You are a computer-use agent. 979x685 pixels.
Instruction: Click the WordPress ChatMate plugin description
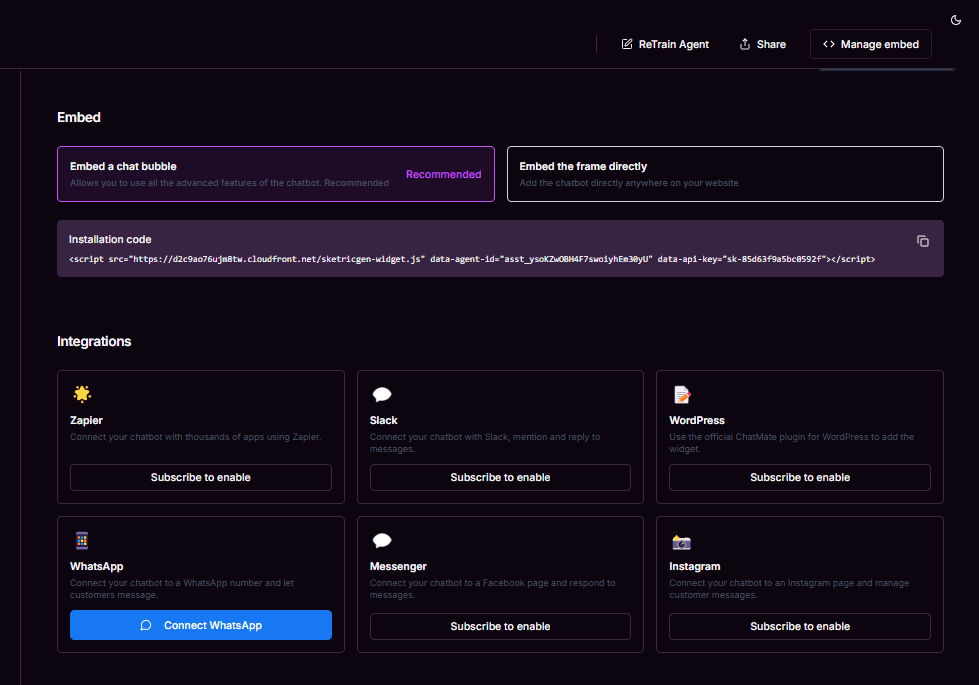click(x=792, y=443)
